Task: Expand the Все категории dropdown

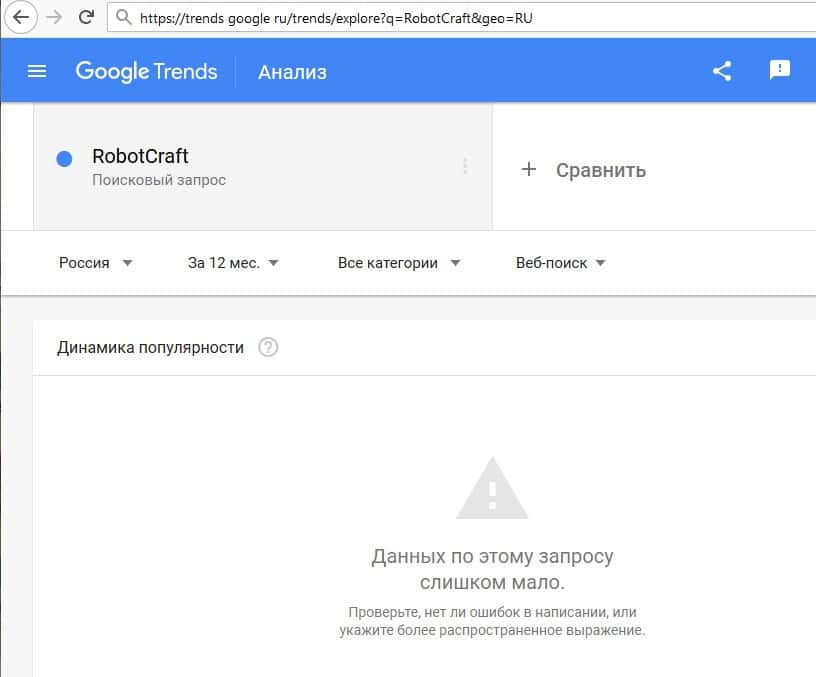Action: pyautogui.click(x=399, y=263)
